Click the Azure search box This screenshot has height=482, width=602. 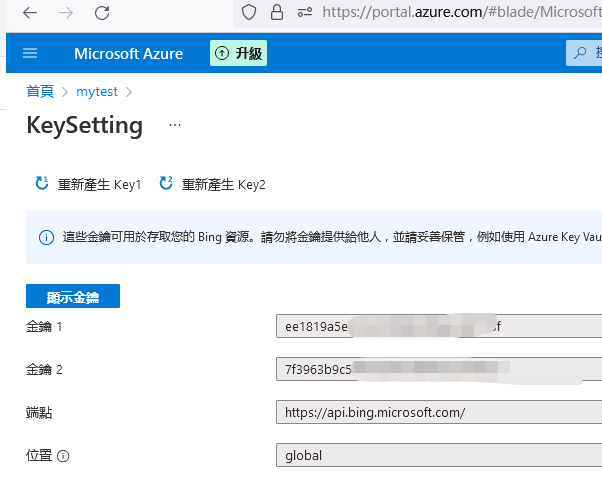[584, 53]
